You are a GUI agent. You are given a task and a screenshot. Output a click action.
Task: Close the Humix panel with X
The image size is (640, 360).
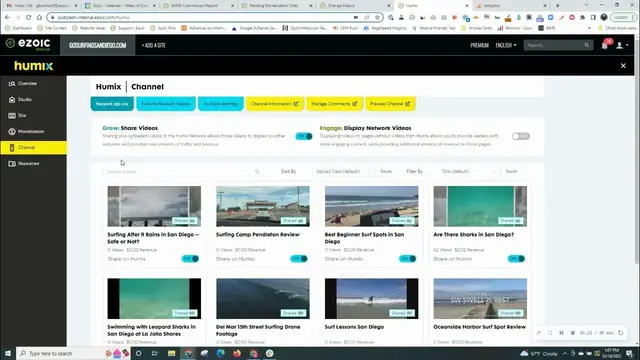623,66
